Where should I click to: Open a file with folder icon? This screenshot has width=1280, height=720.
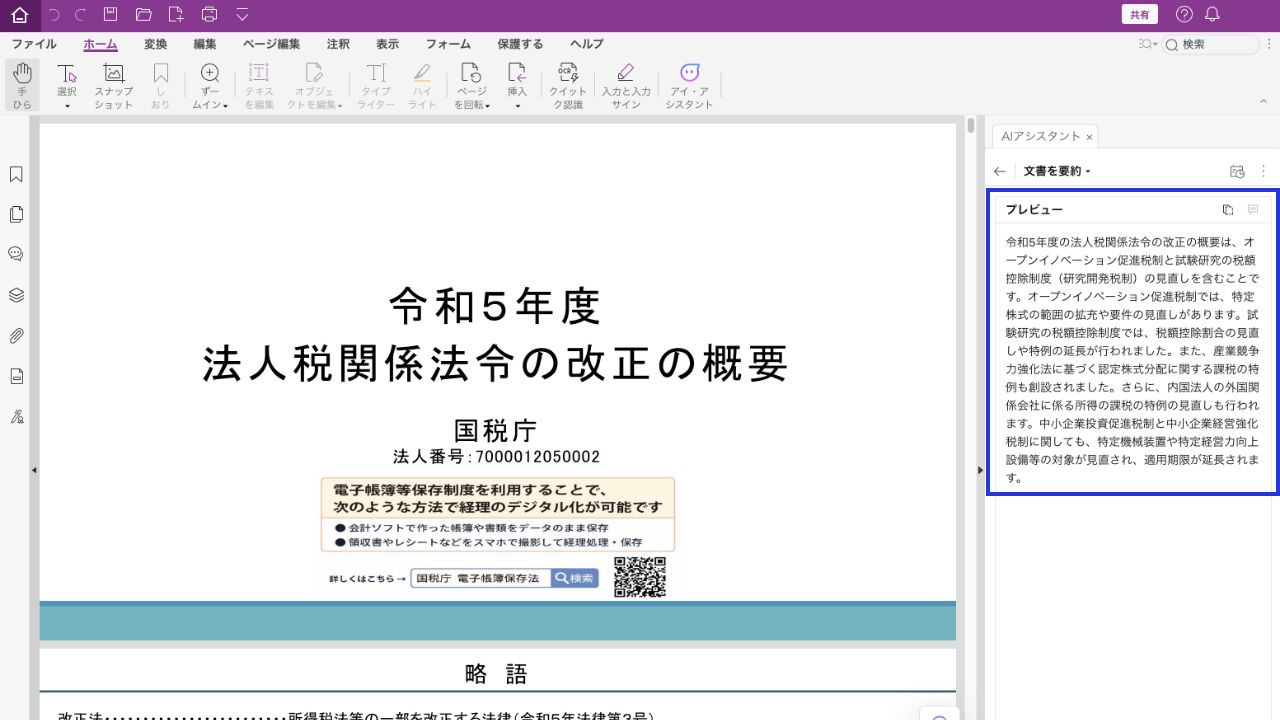pyautogui.click(x=143, y=14)
